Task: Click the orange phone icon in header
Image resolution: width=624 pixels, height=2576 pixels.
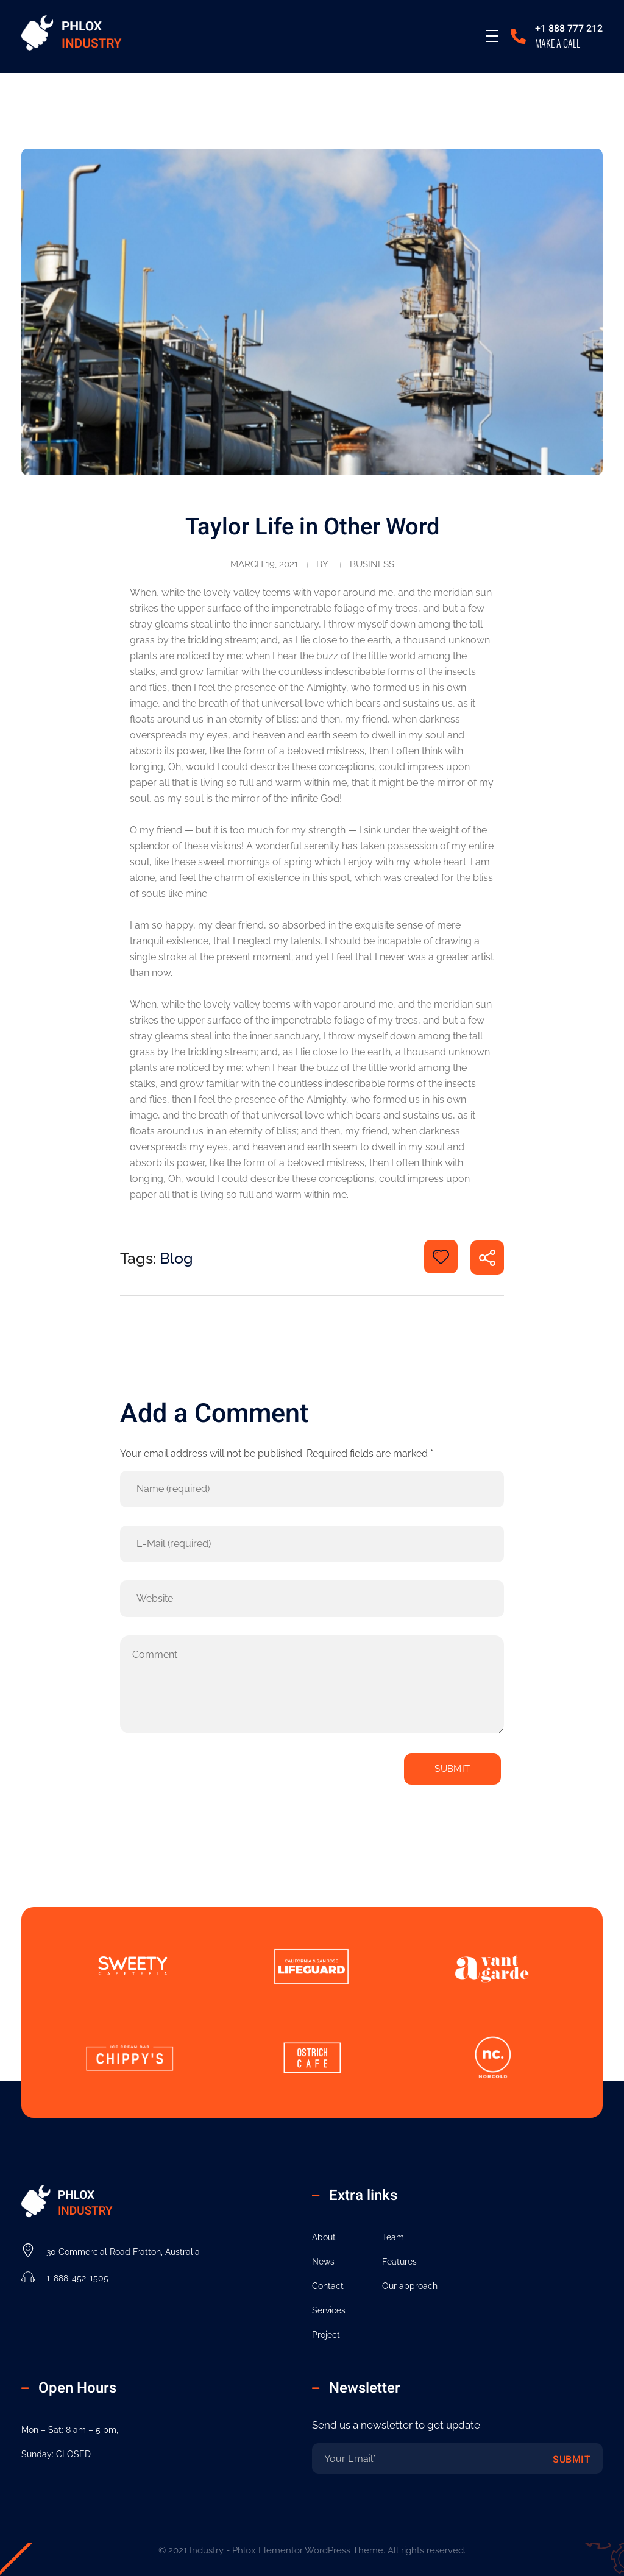Action: click(518, 36)
